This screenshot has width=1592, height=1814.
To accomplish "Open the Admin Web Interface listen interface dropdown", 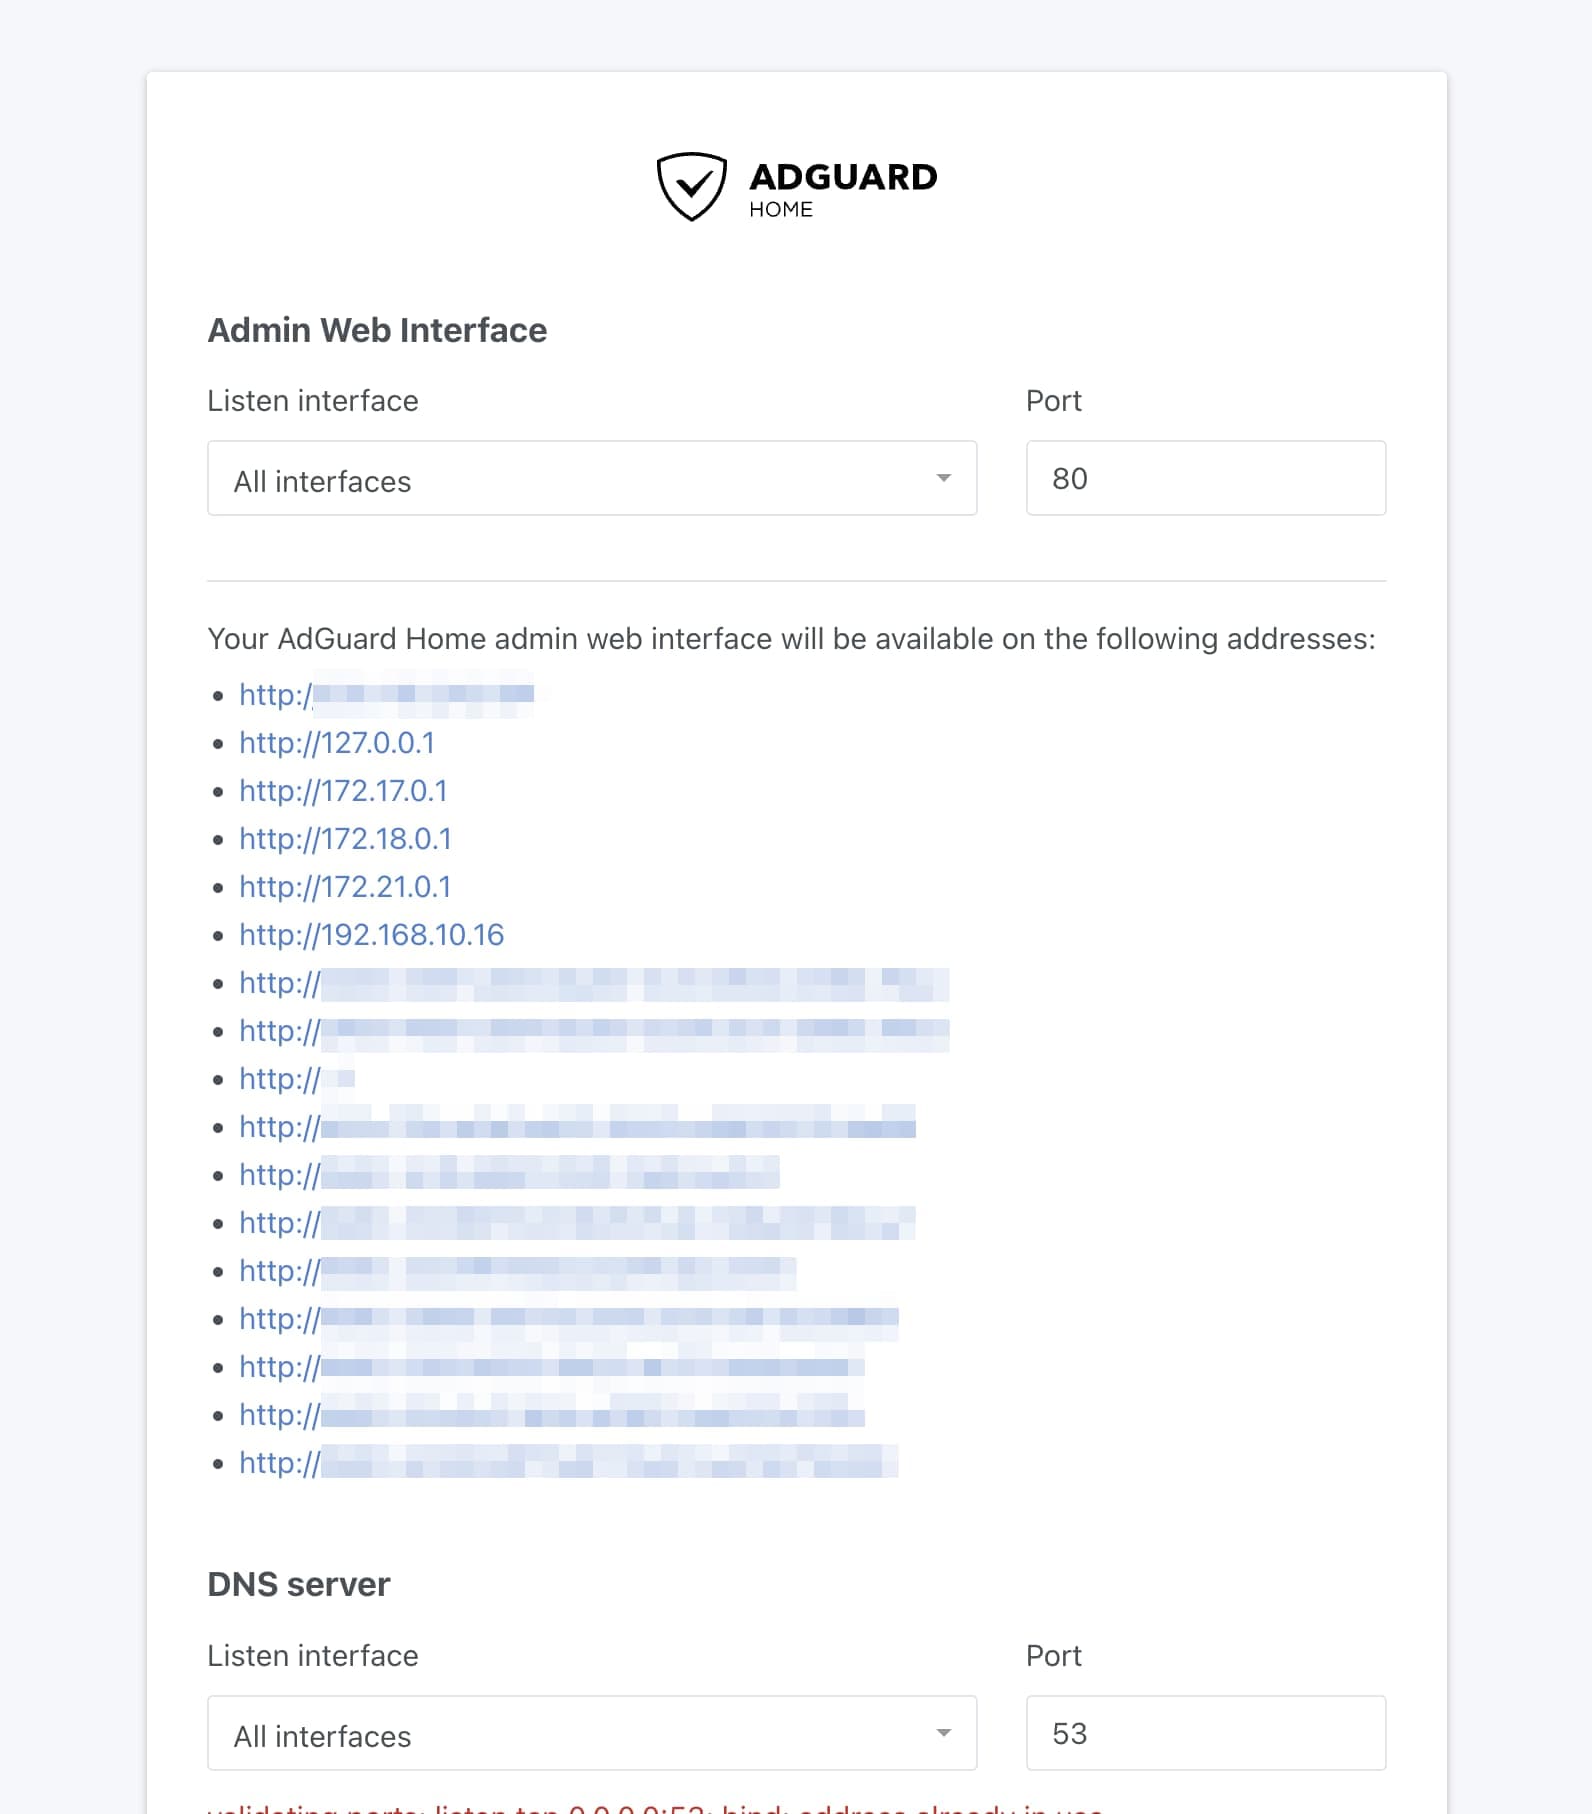I will coord(592,479).
